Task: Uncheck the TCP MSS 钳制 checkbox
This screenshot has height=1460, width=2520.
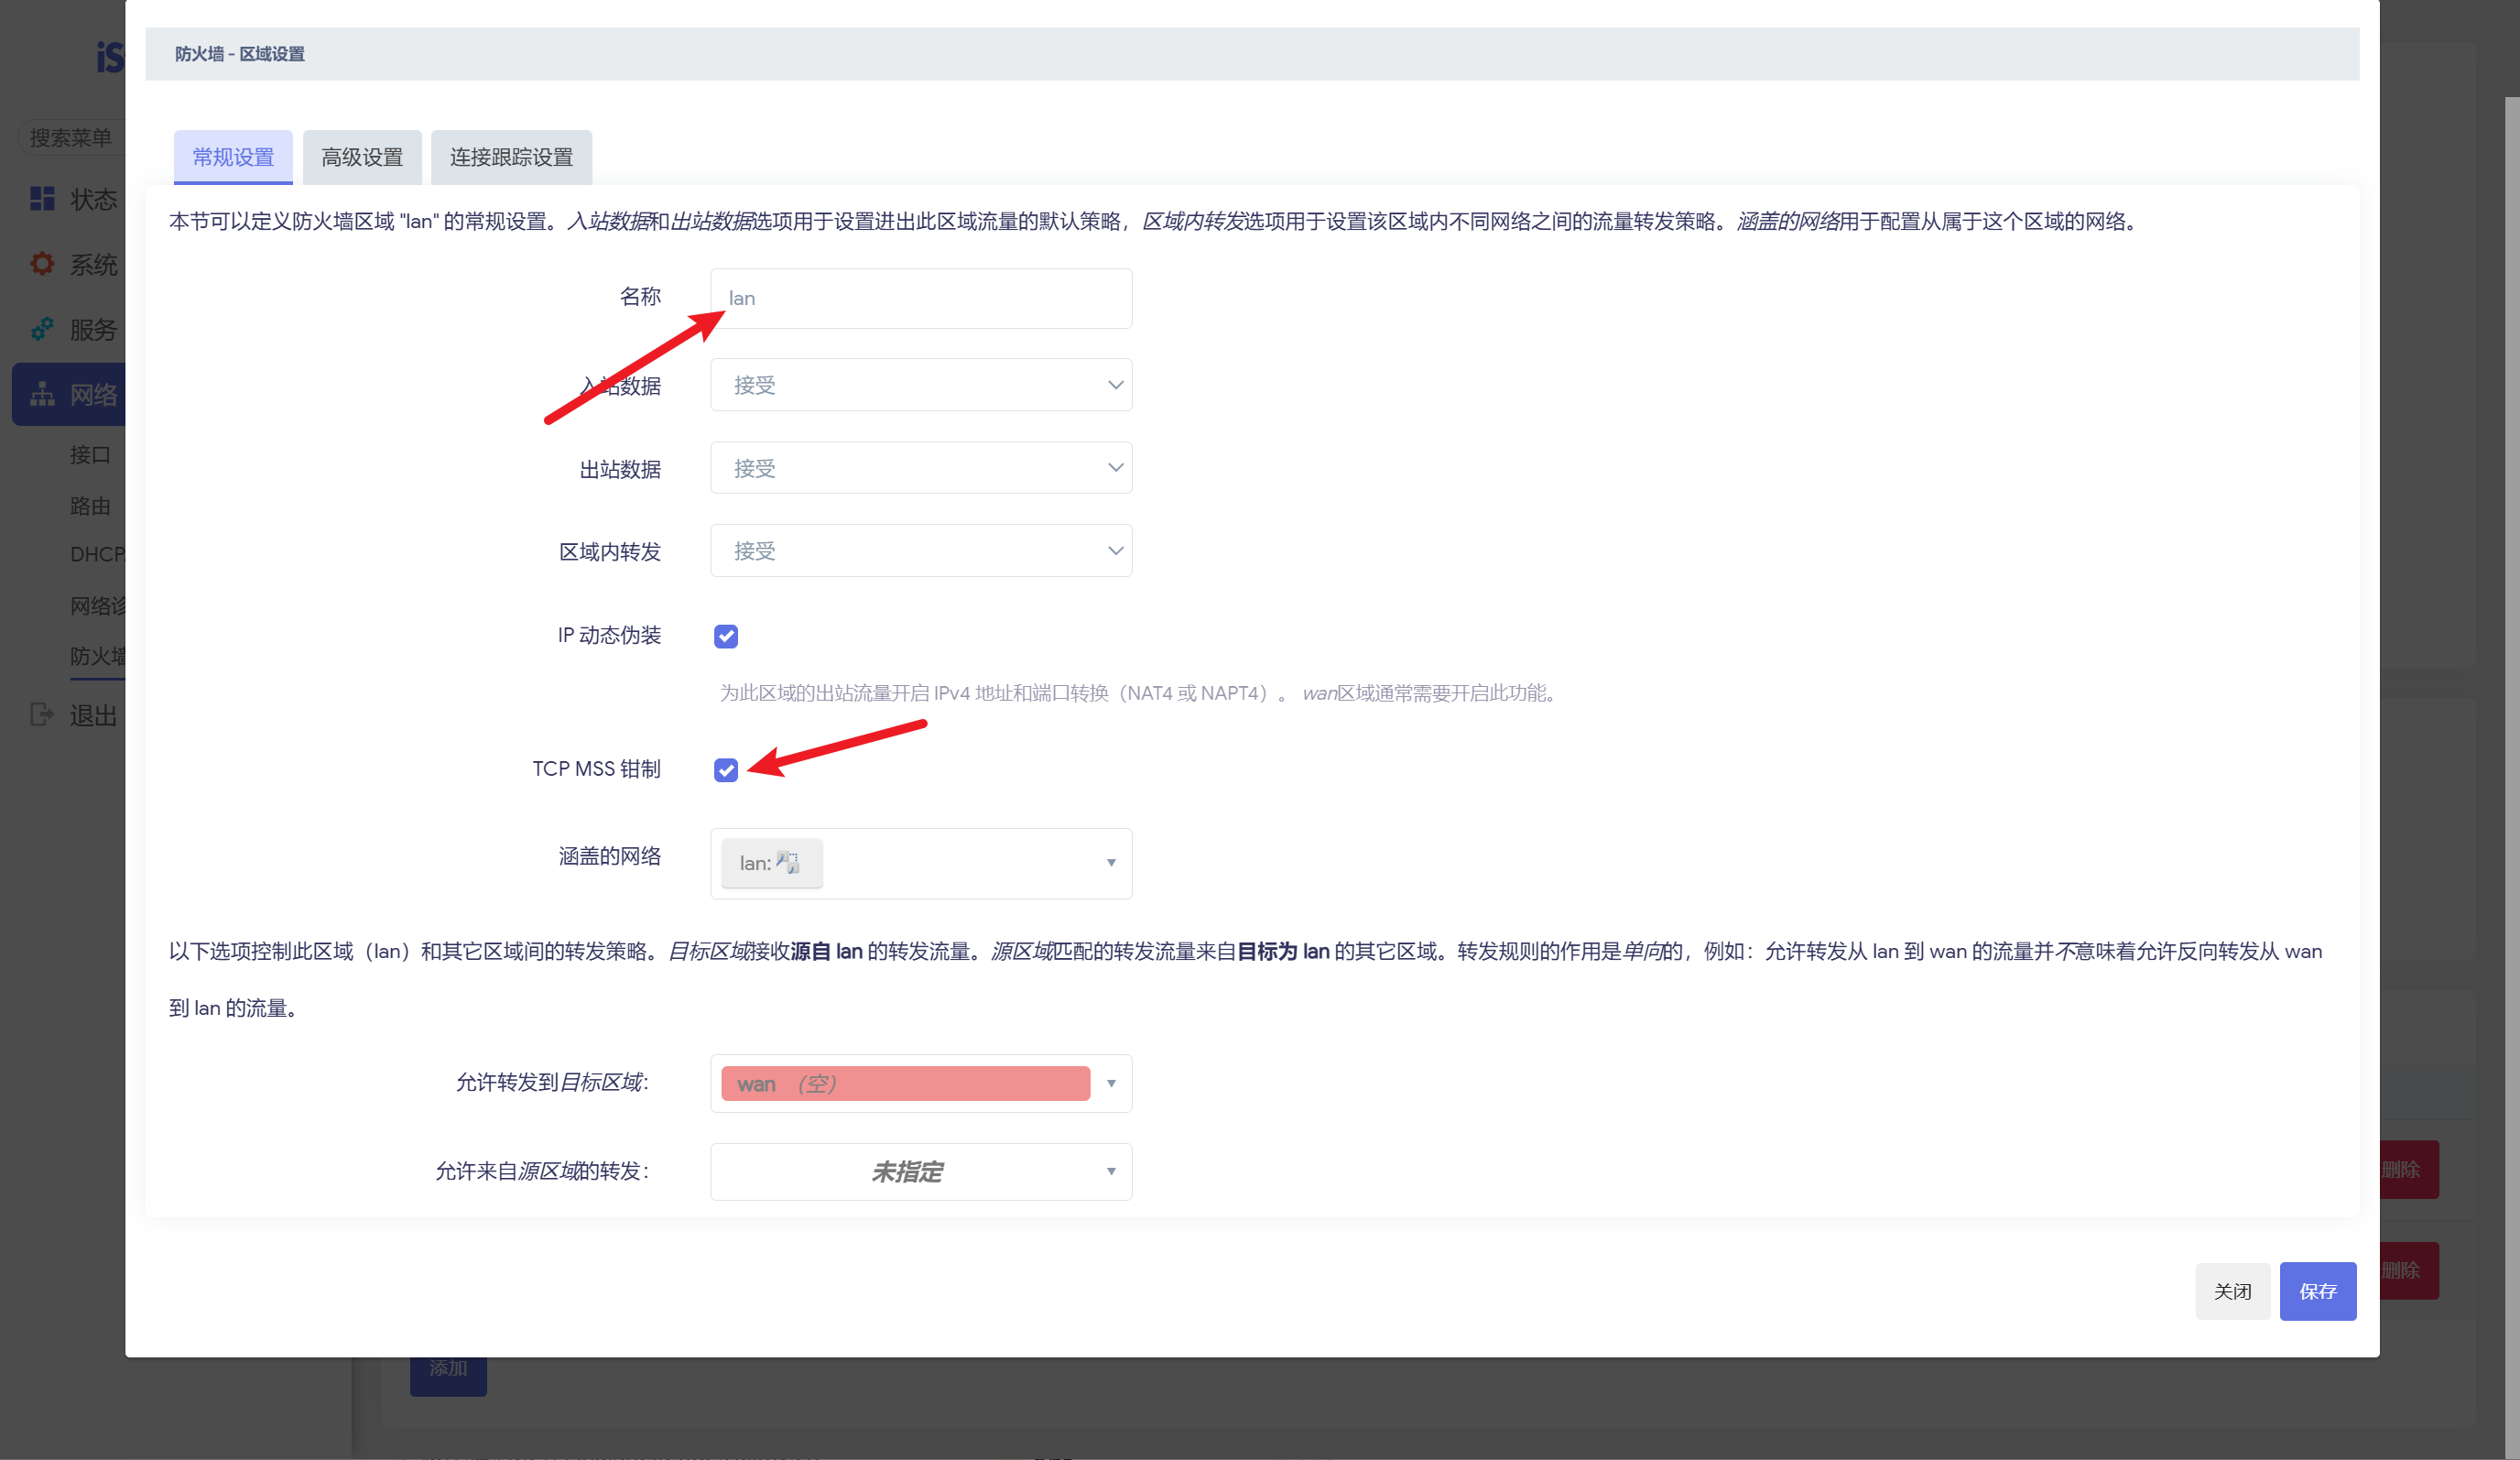Action: click(x=726, y=769)
